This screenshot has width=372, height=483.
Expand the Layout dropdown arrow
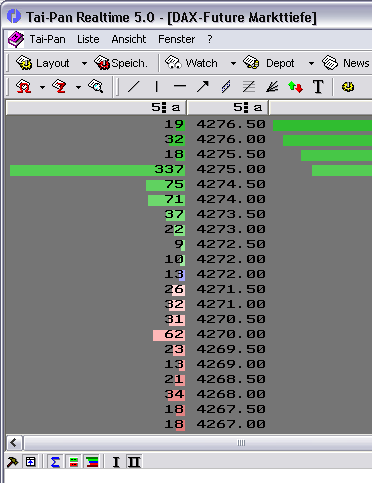pos(84,63)
